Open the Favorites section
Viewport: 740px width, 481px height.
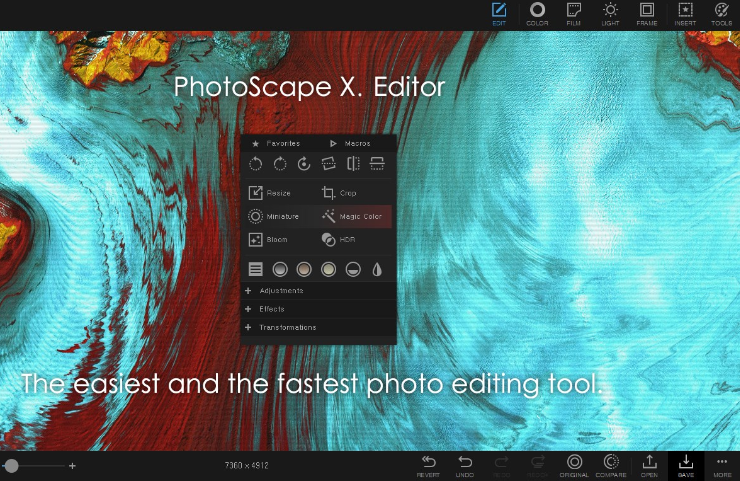pos(276,143)
